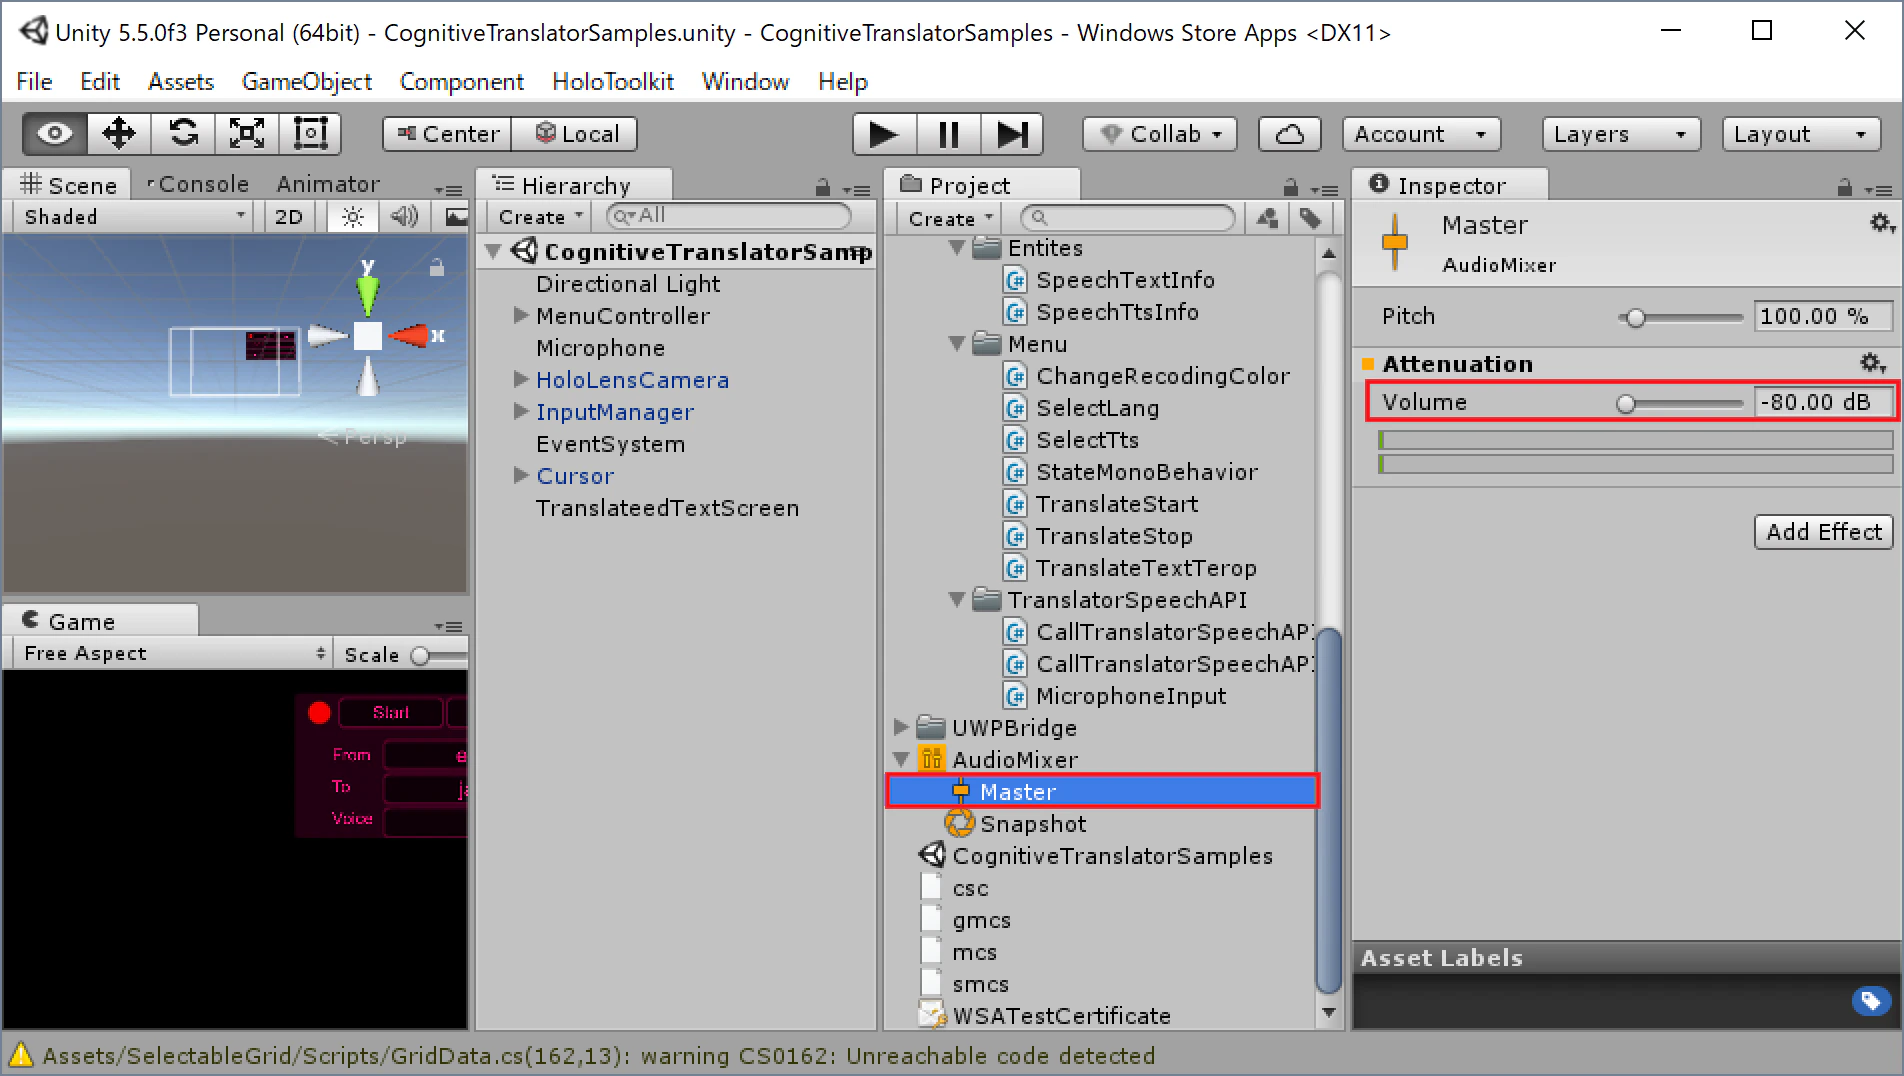
Task: Click the Pitch slider handle
Action: tap(1636, 318)
